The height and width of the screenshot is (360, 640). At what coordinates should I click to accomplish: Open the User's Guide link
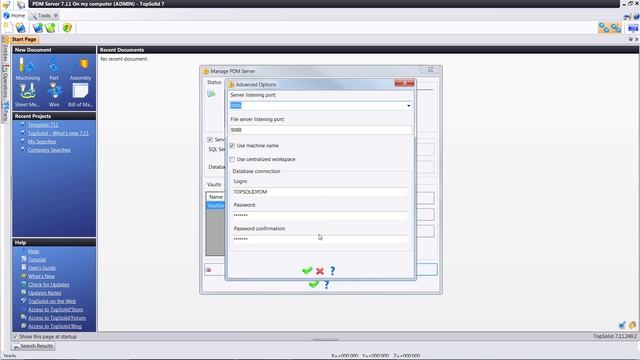(x=42, y=268)
